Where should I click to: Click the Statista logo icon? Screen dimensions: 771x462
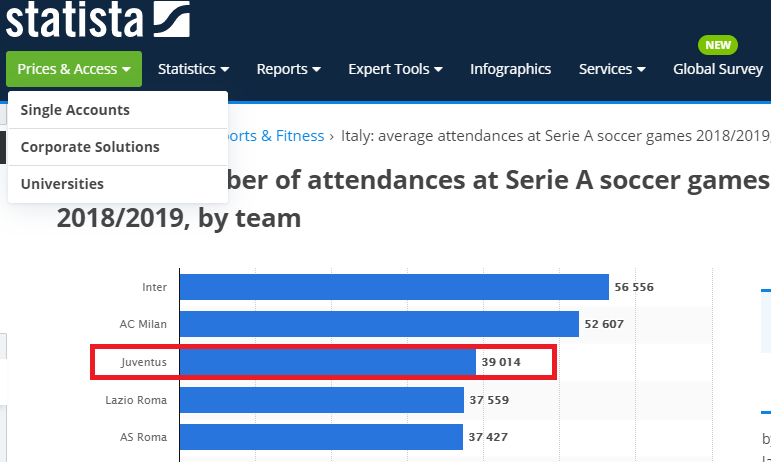[170, 18]
